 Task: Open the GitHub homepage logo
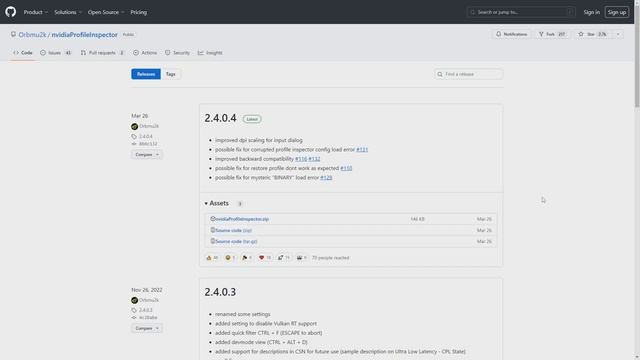11,12
